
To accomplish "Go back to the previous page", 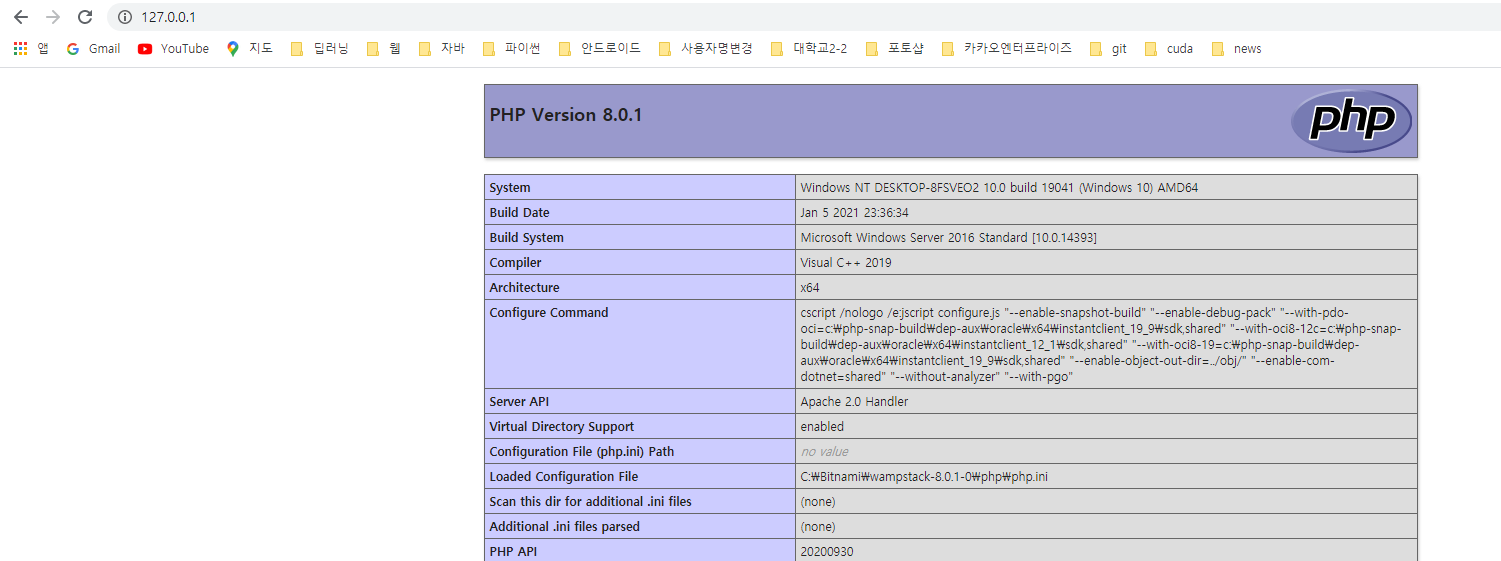I will [21, 17].
